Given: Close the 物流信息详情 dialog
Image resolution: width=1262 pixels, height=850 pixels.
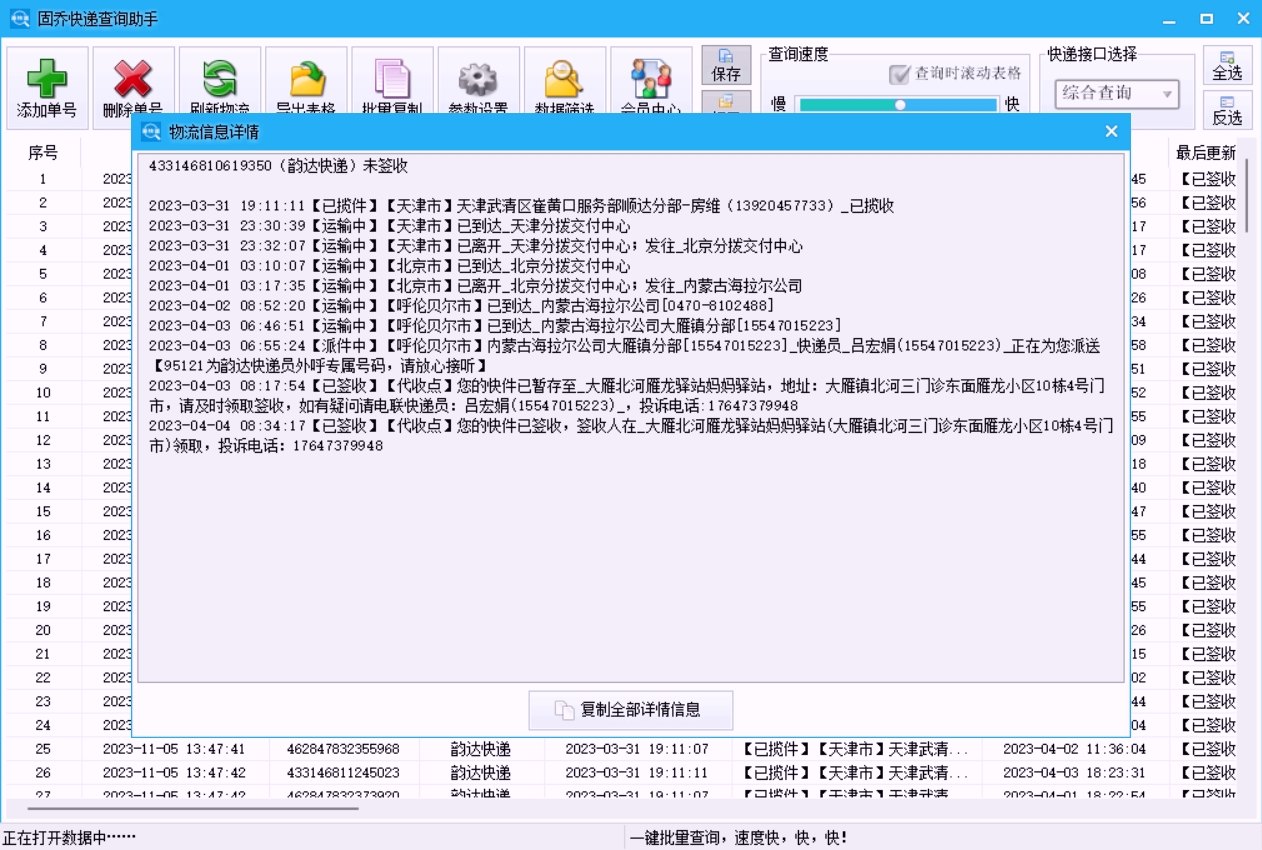Looking at the screenshot, I should pos(1111,132).
